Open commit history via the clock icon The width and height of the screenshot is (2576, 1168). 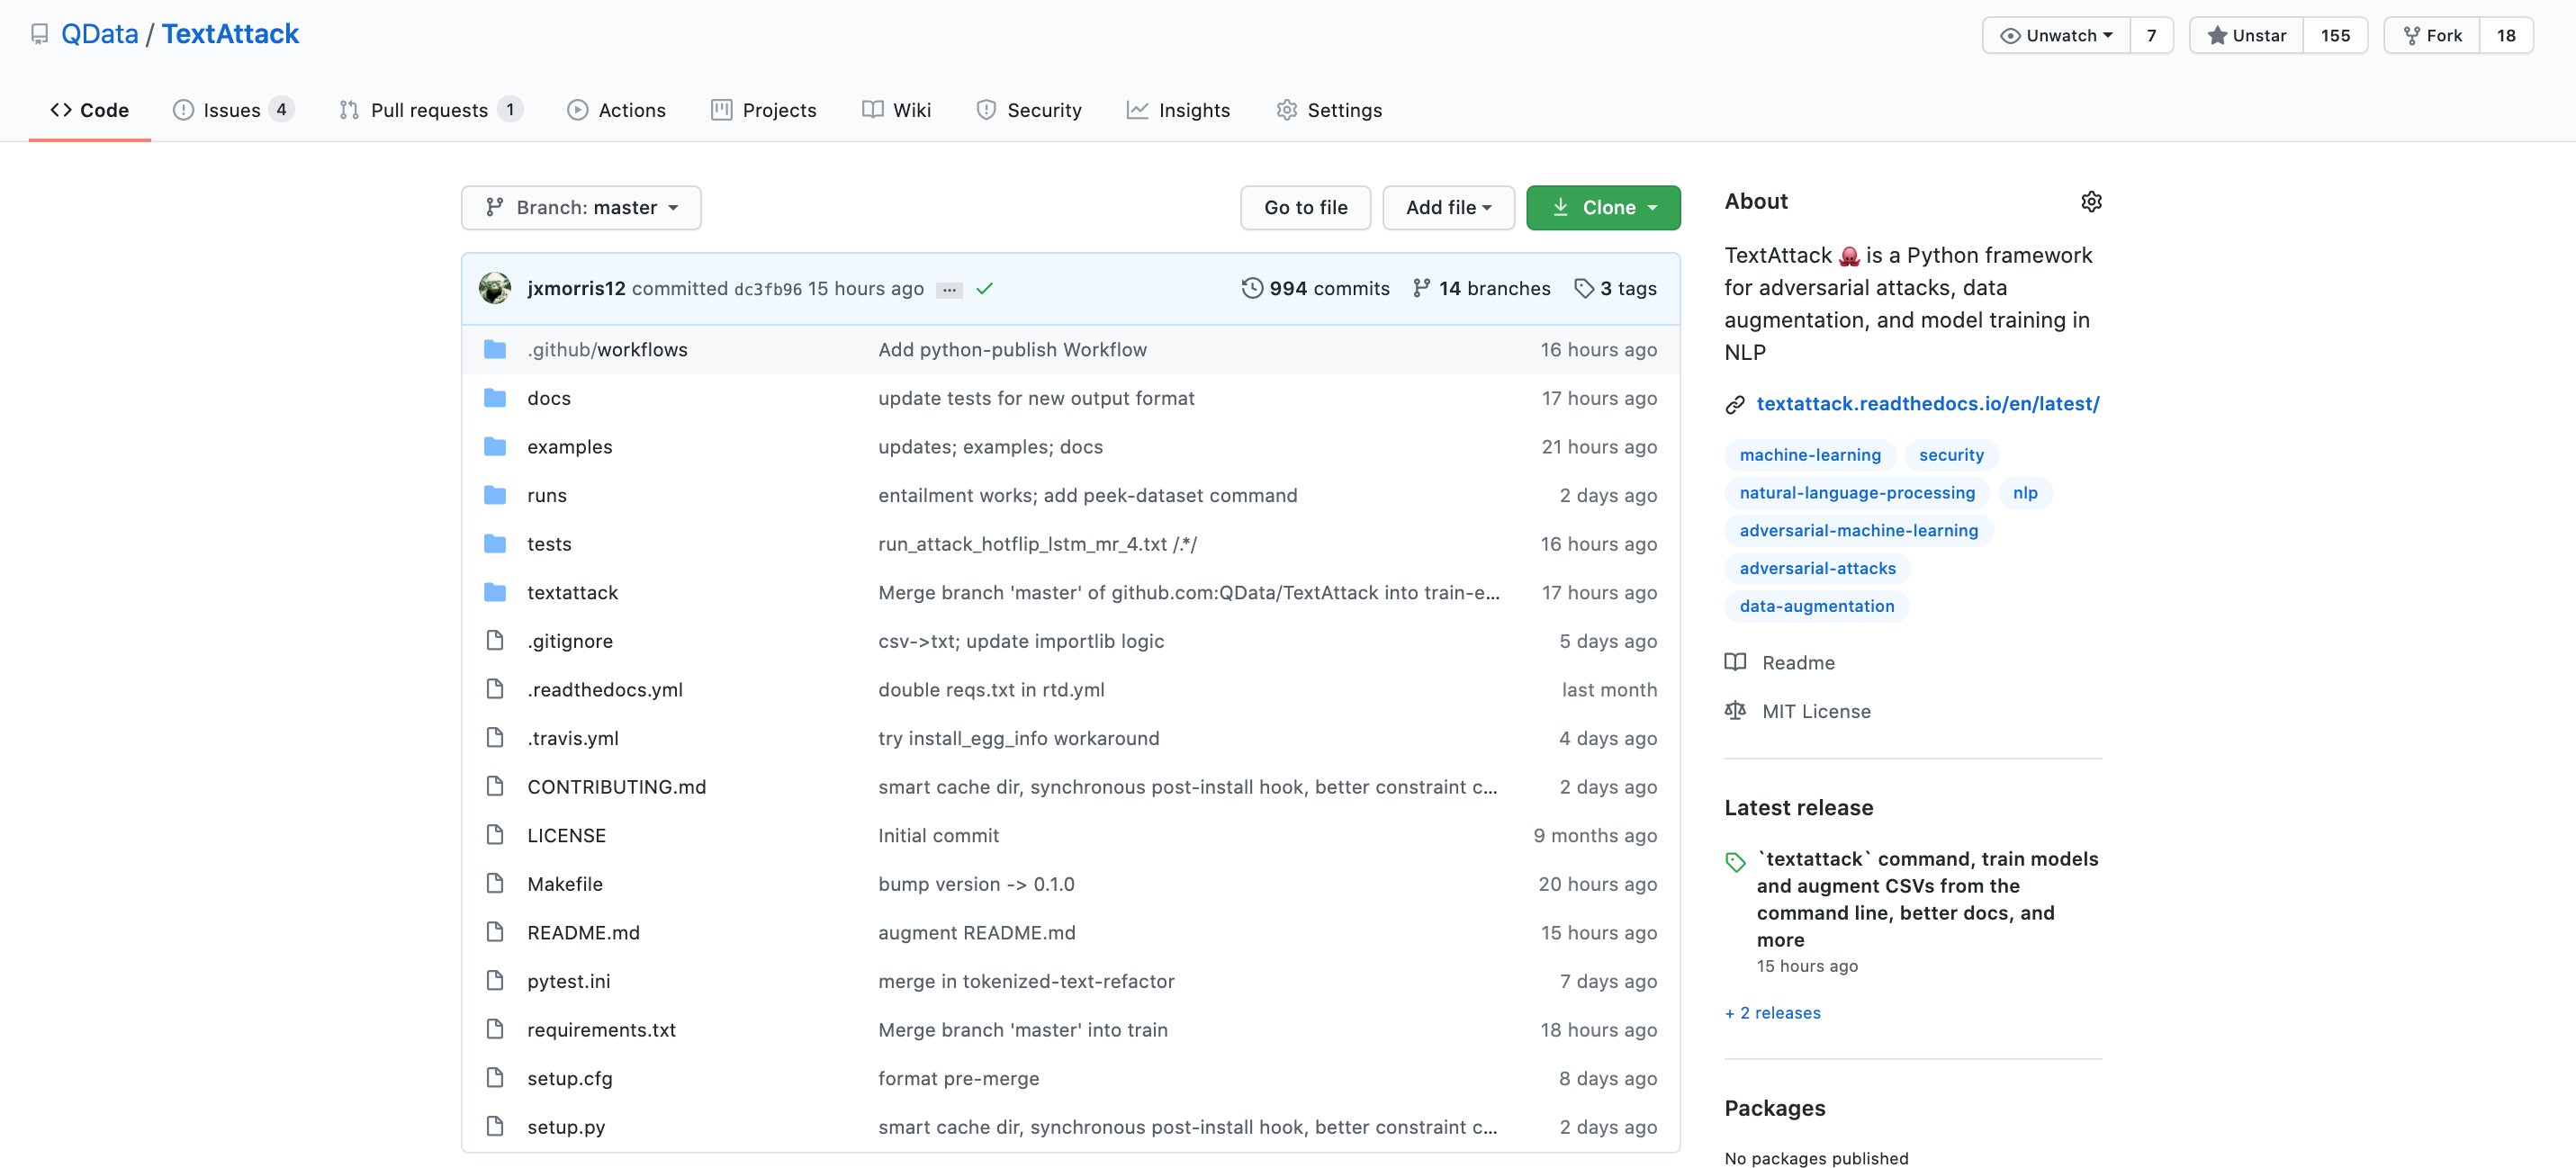(1252, 288)
